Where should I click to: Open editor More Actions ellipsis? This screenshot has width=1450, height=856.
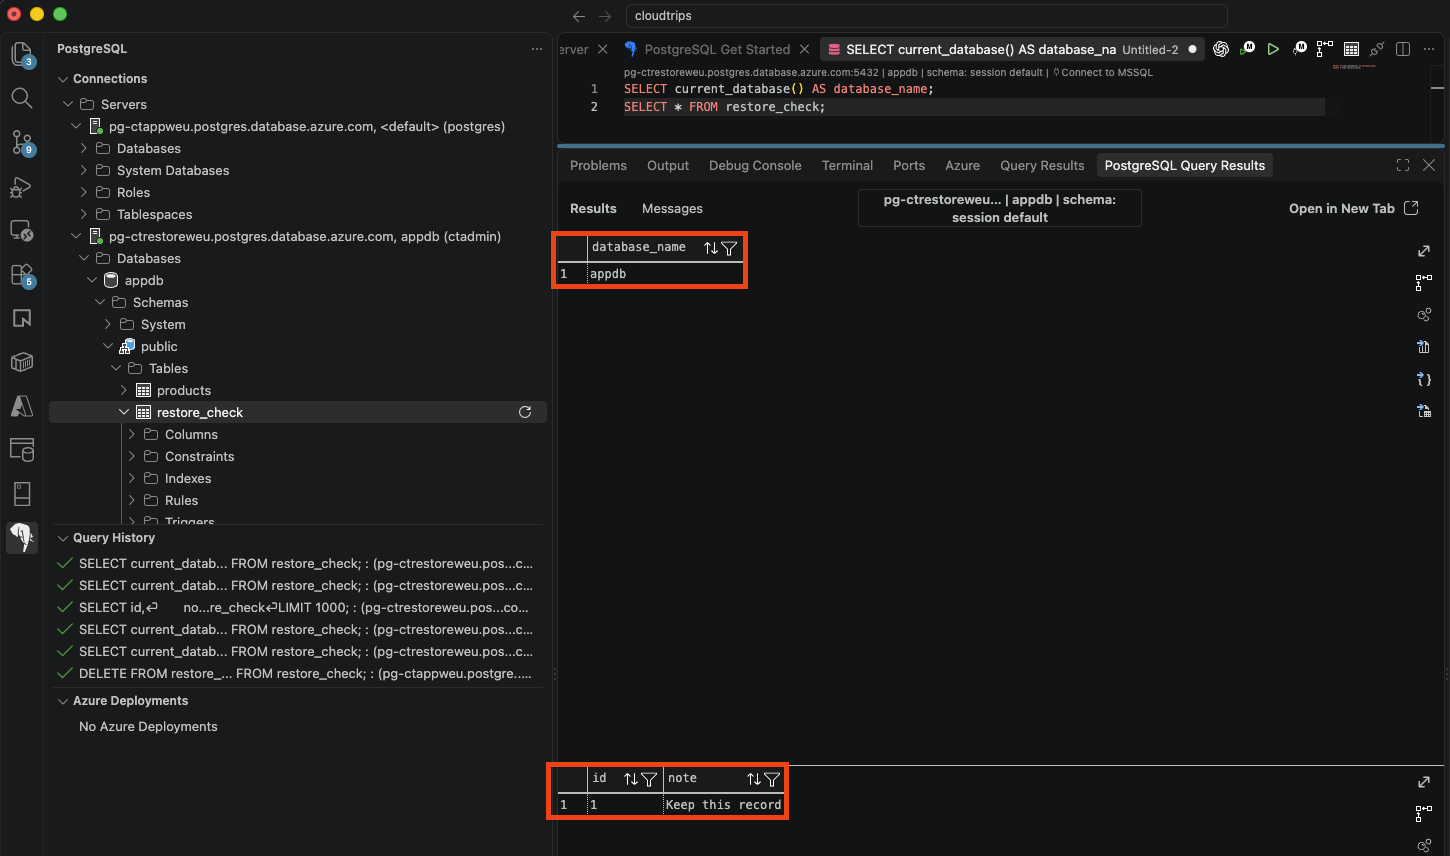tap(1429, 49)
